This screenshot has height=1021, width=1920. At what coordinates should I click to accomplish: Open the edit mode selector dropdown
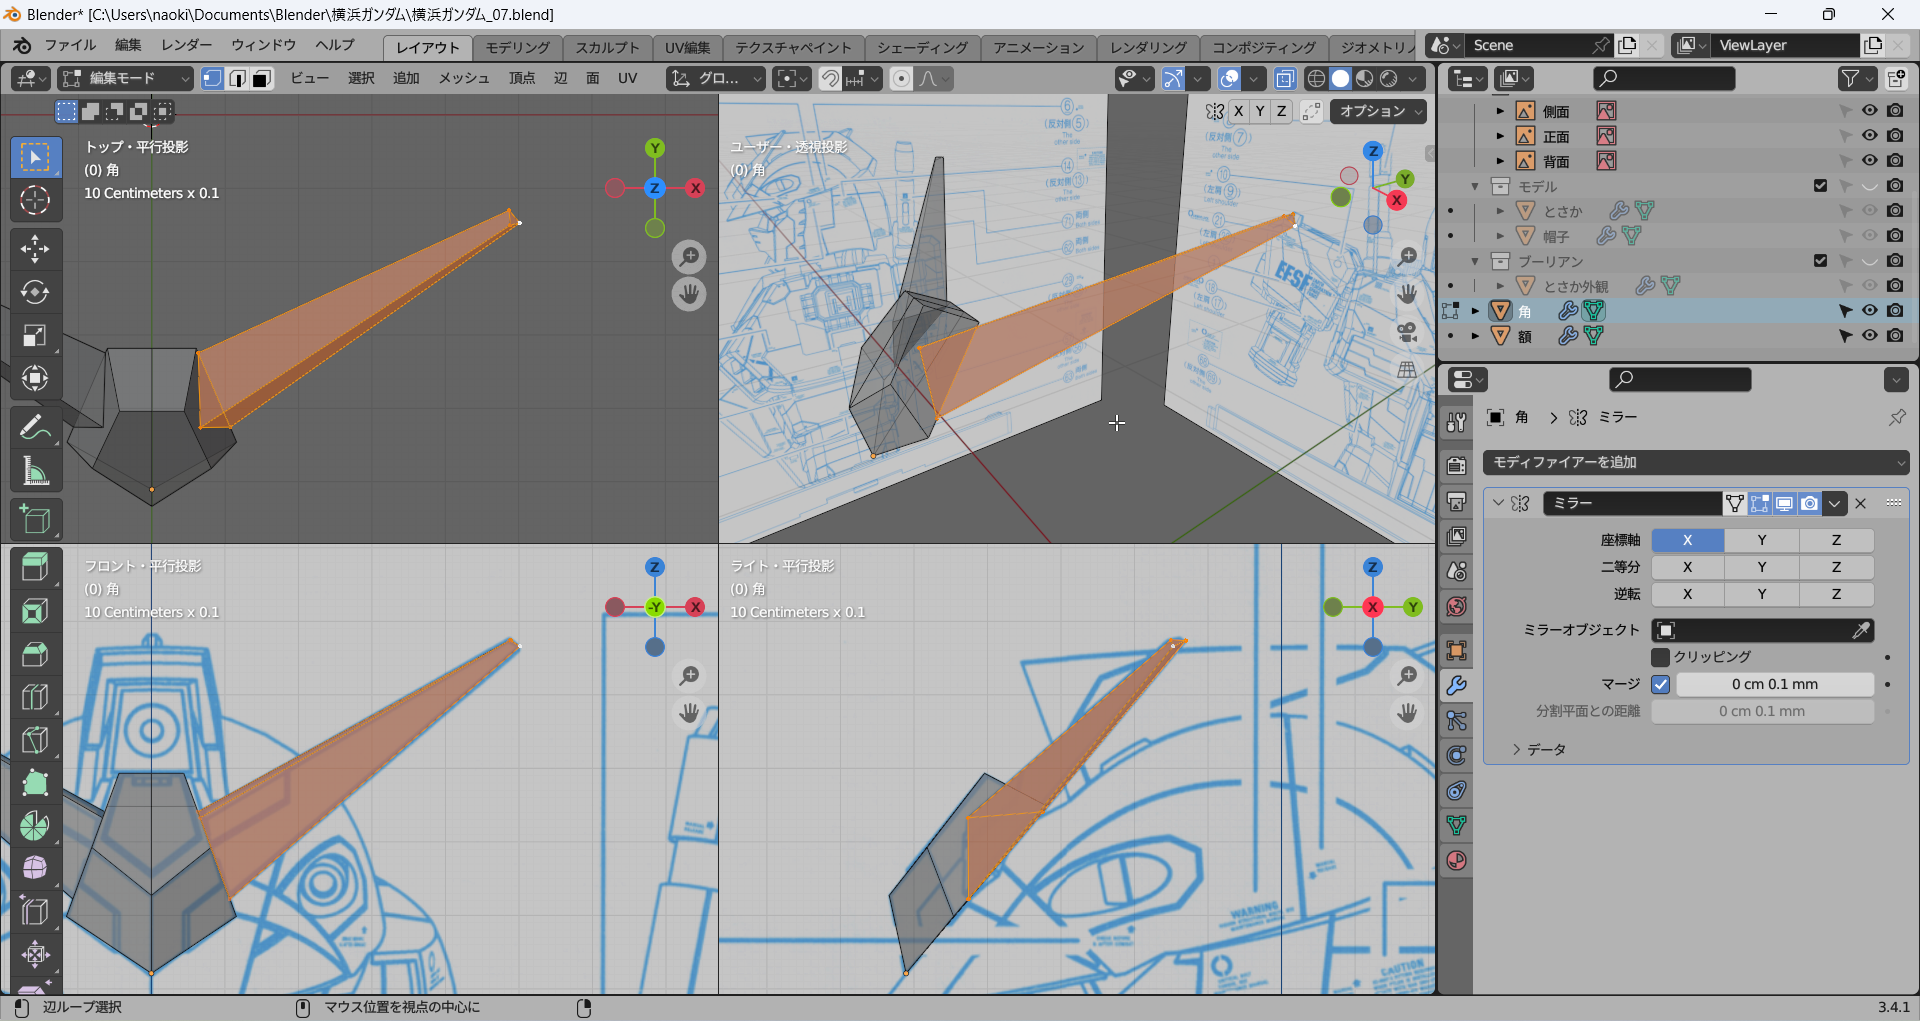125,79
